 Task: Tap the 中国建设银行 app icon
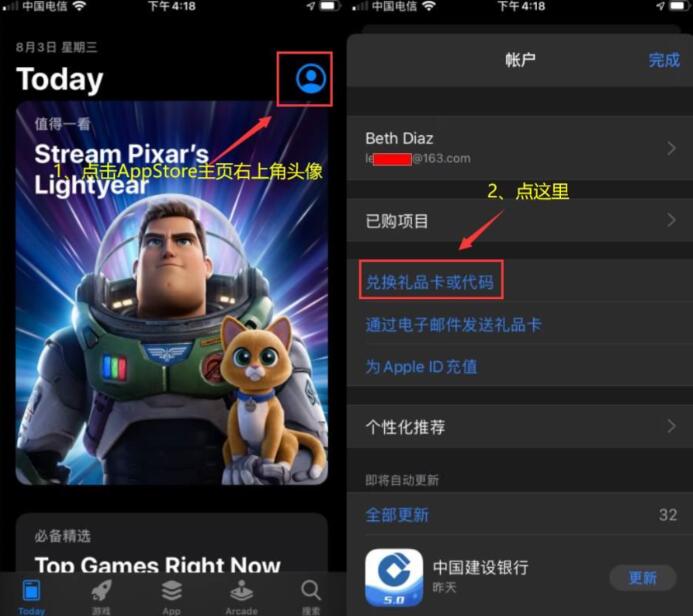tap(394, 577)
